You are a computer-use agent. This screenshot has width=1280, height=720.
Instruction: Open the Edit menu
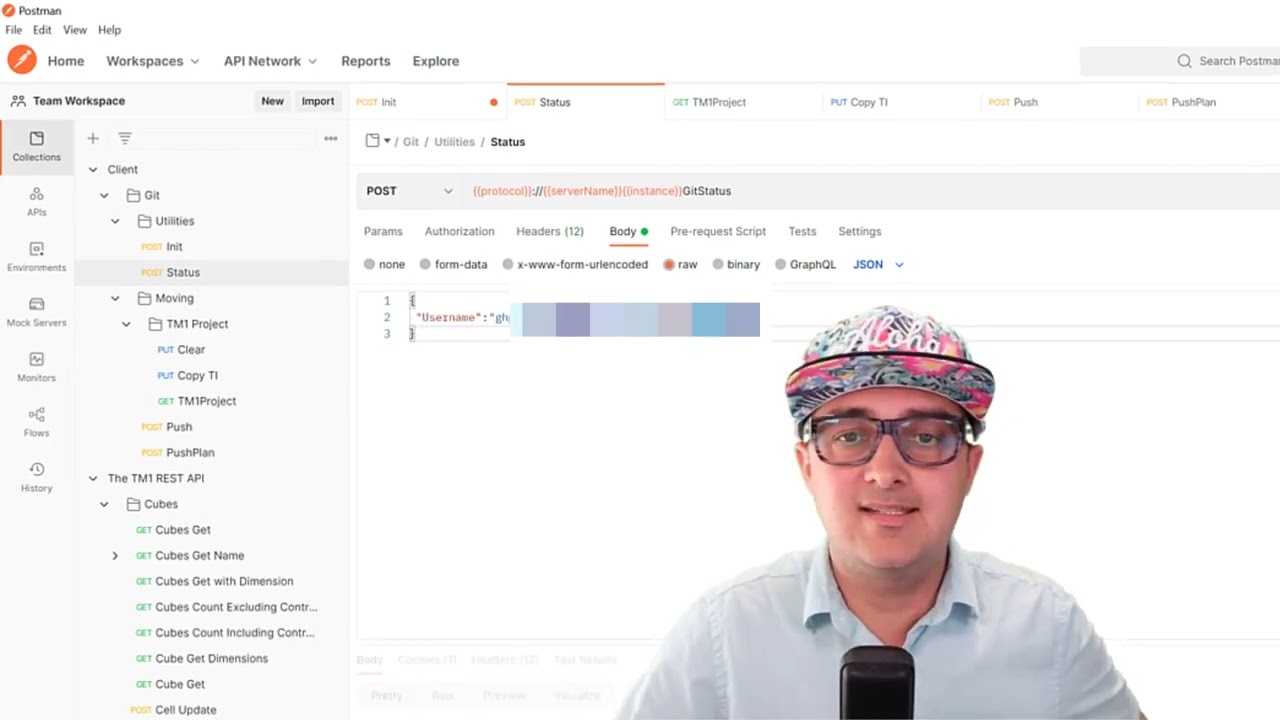click(x=42, y=30)
